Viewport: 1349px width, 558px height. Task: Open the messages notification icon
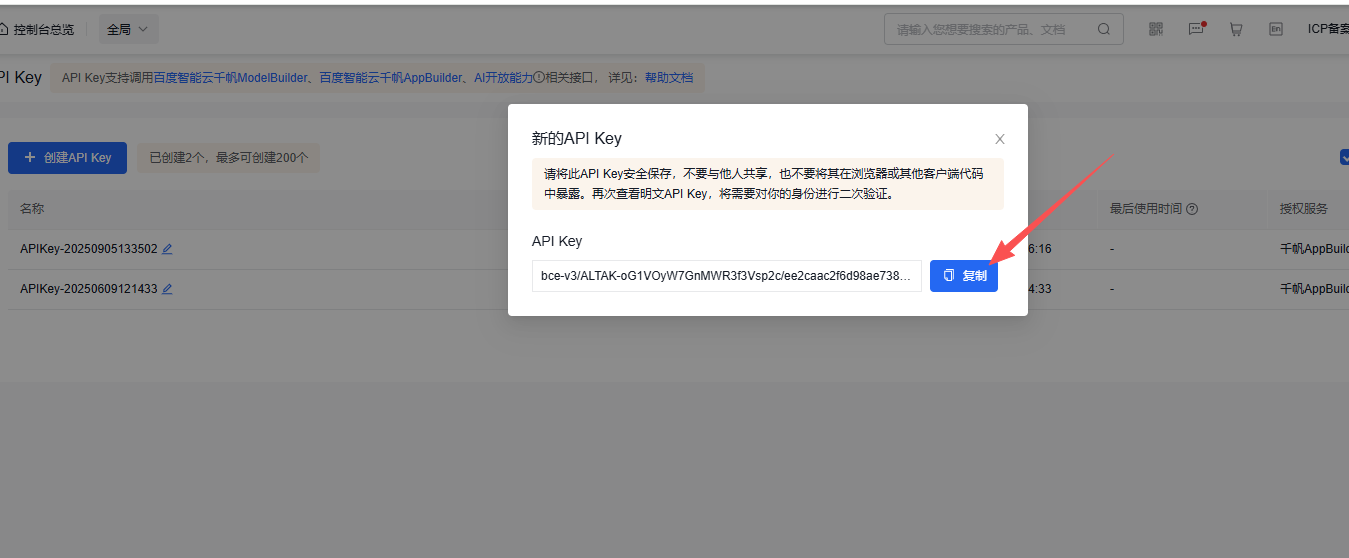pyautogui.click(x=1196, y=29)
